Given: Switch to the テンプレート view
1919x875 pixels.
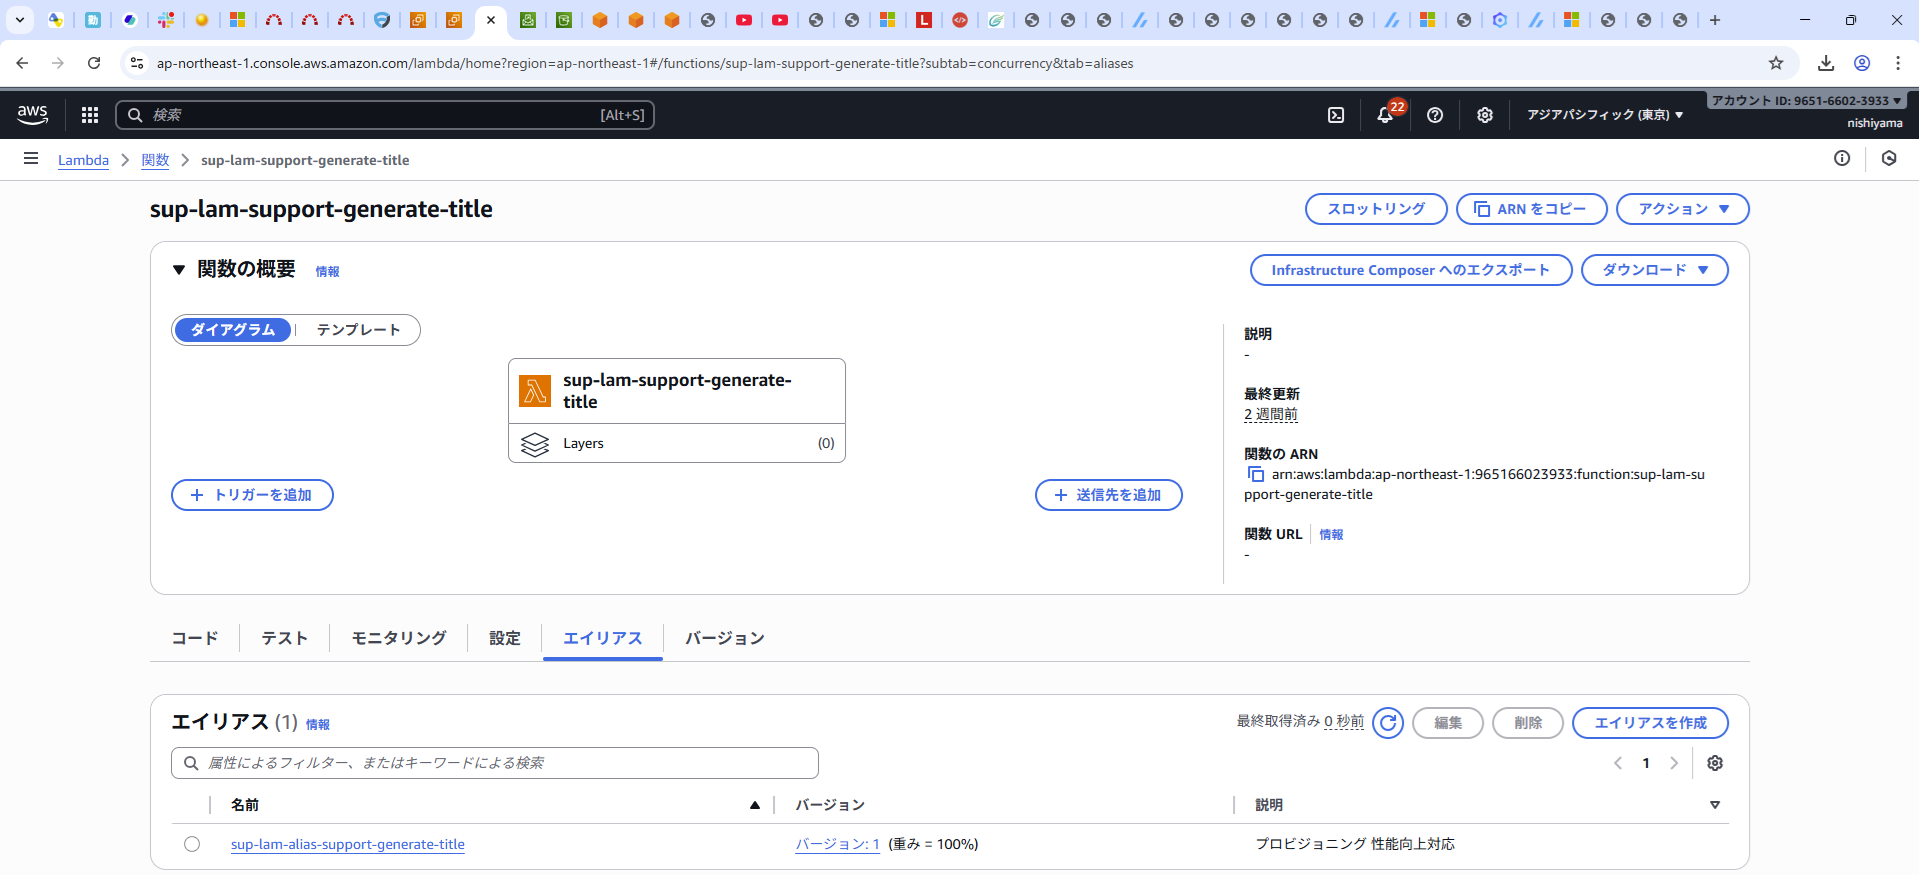Looking at the screenshot, I should coord(358,330).
